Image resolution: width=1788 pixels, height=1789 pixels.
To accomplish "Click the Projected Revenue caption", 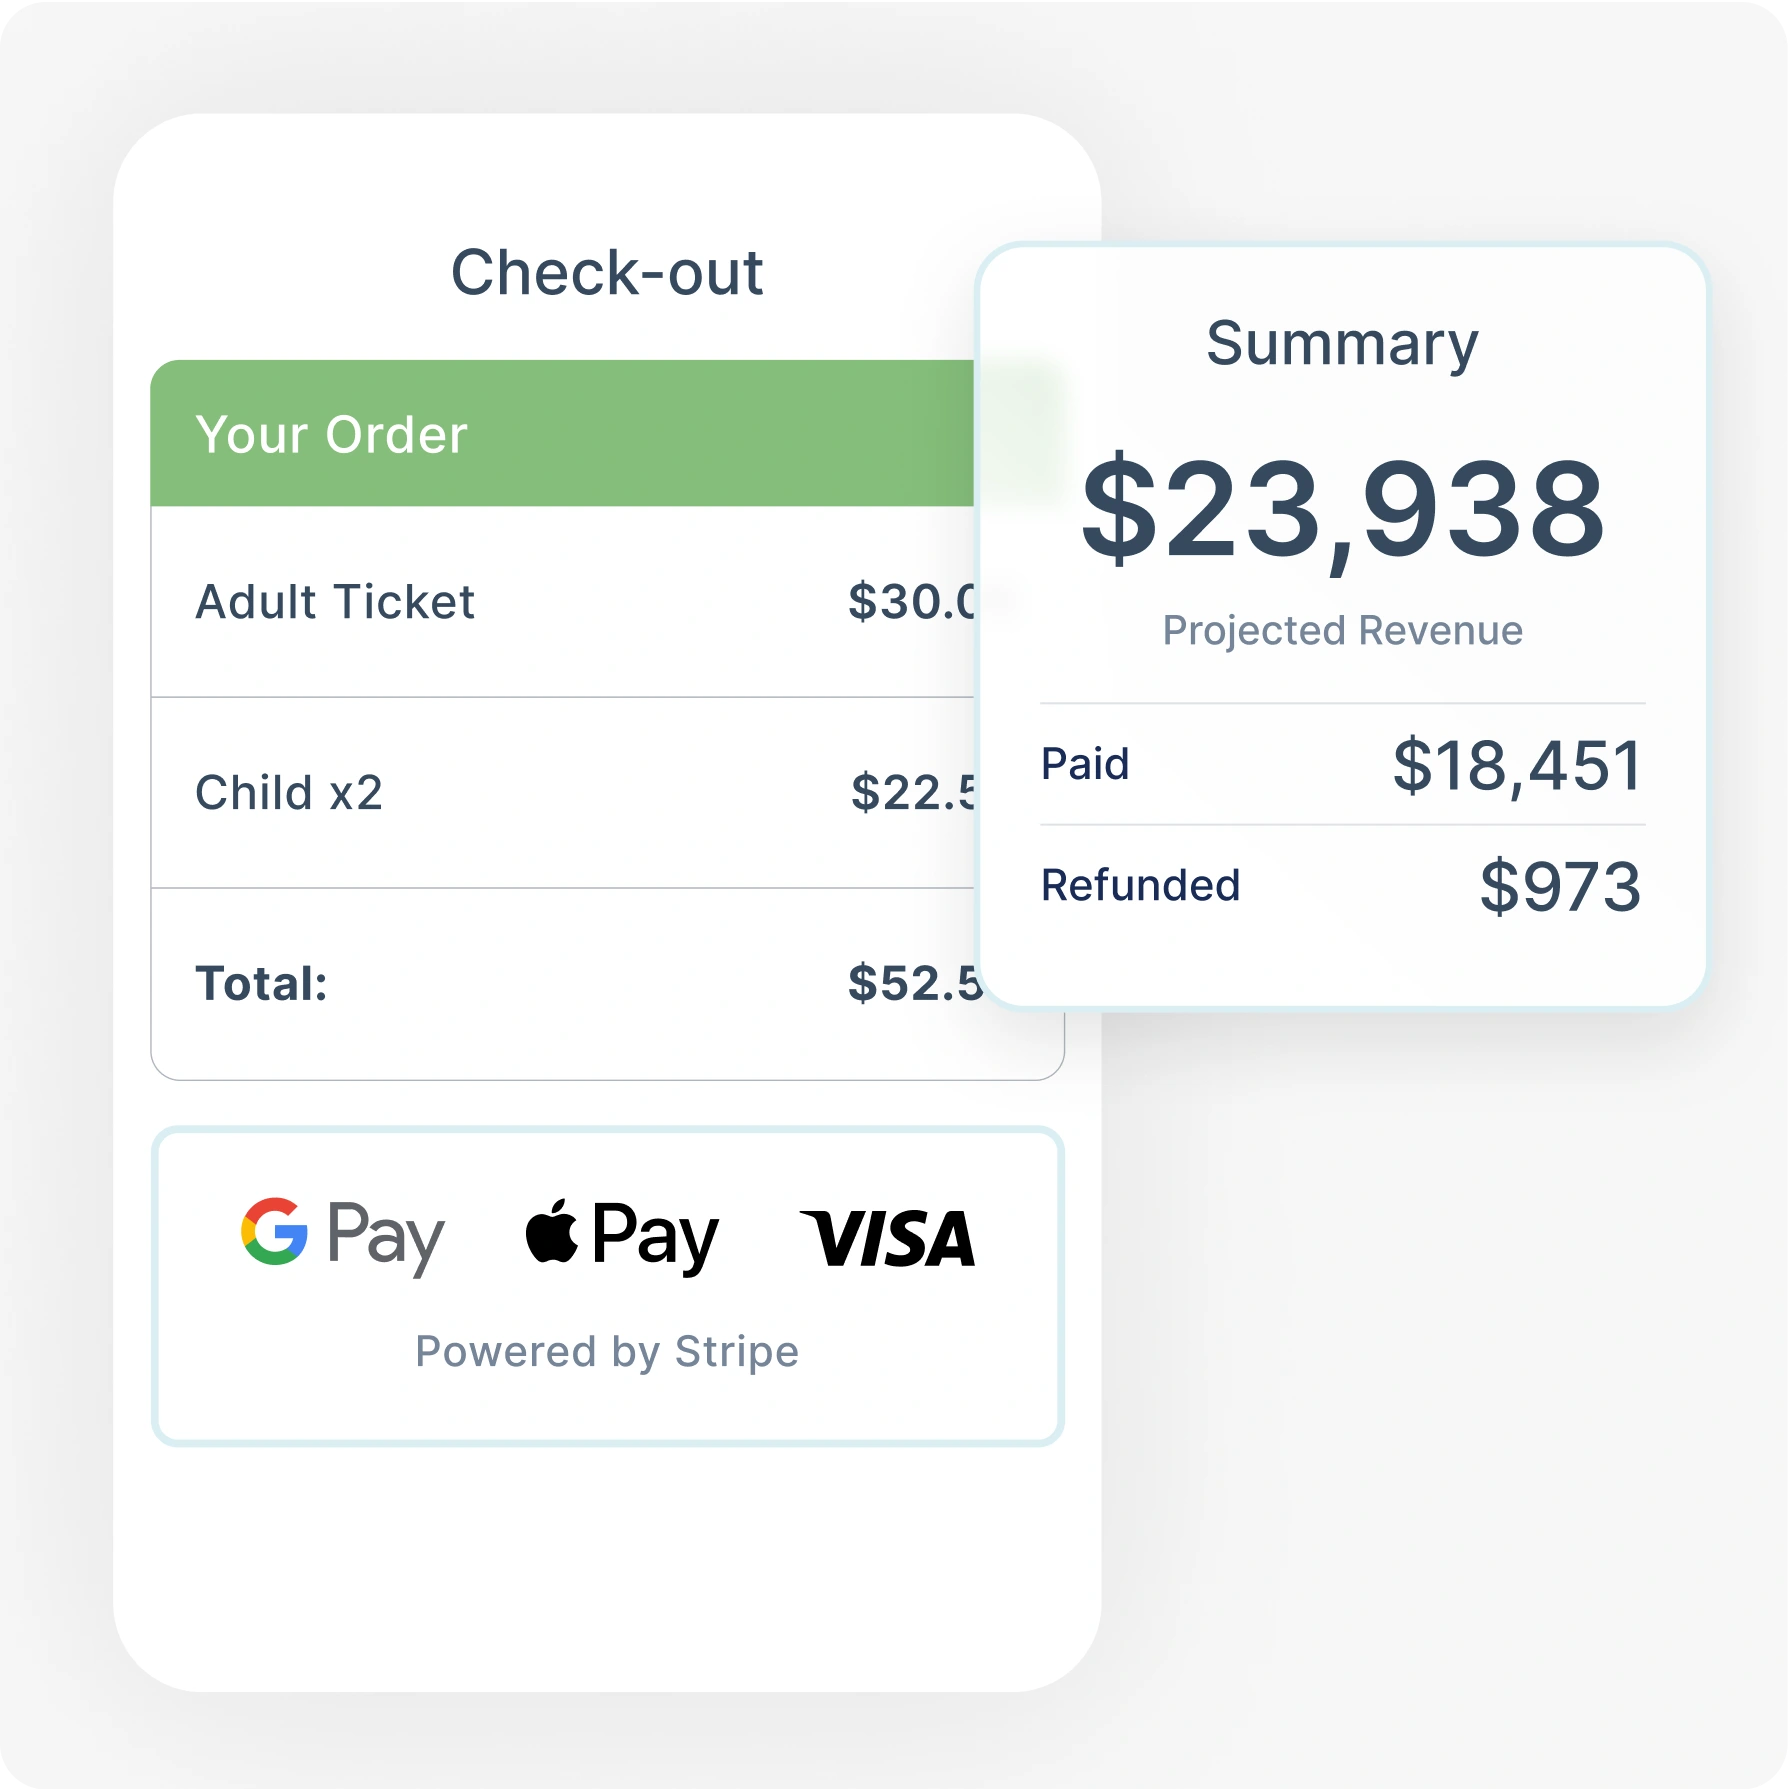I will tap(1342, 631).
